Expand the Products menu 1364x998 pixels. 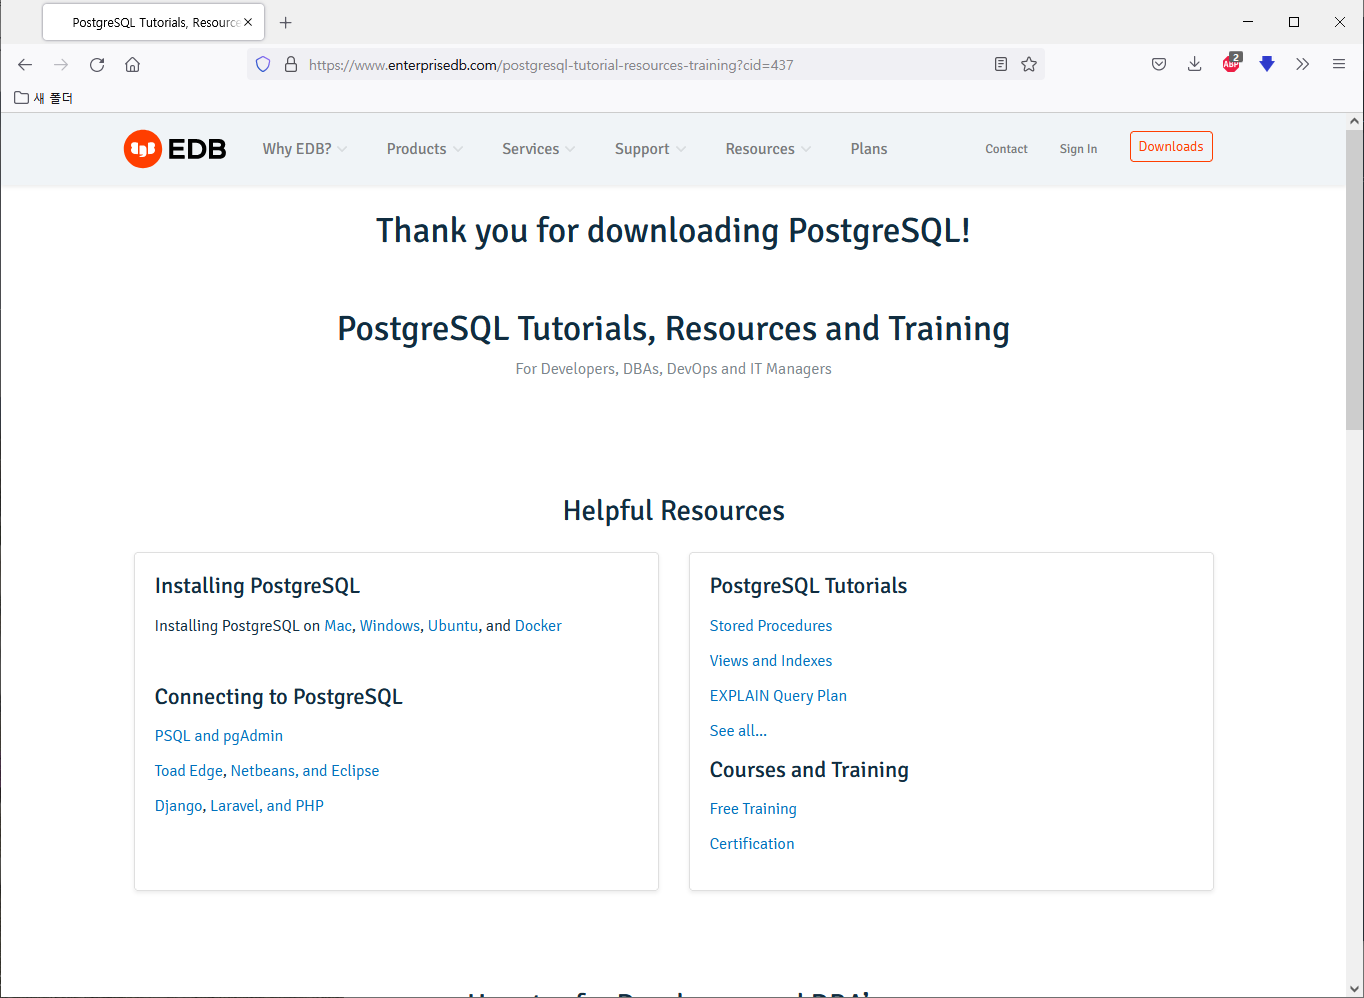click(425, 149)
